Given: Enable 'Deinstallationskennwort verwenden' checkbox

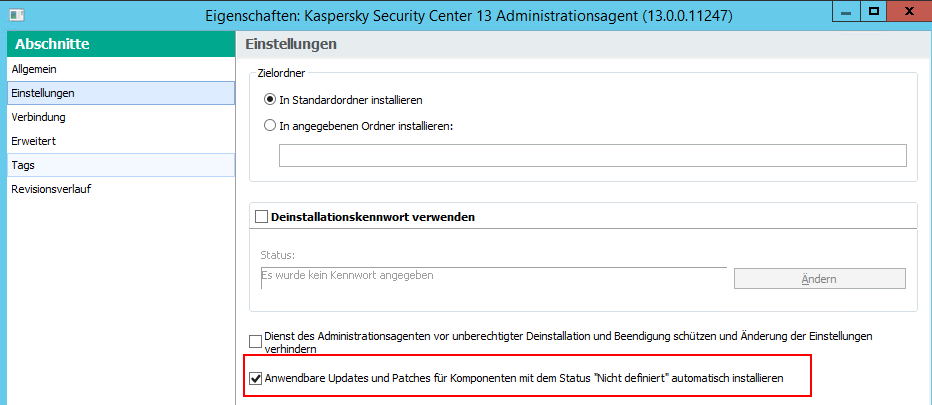Looking at the screenshot, I should click(262, 216).
